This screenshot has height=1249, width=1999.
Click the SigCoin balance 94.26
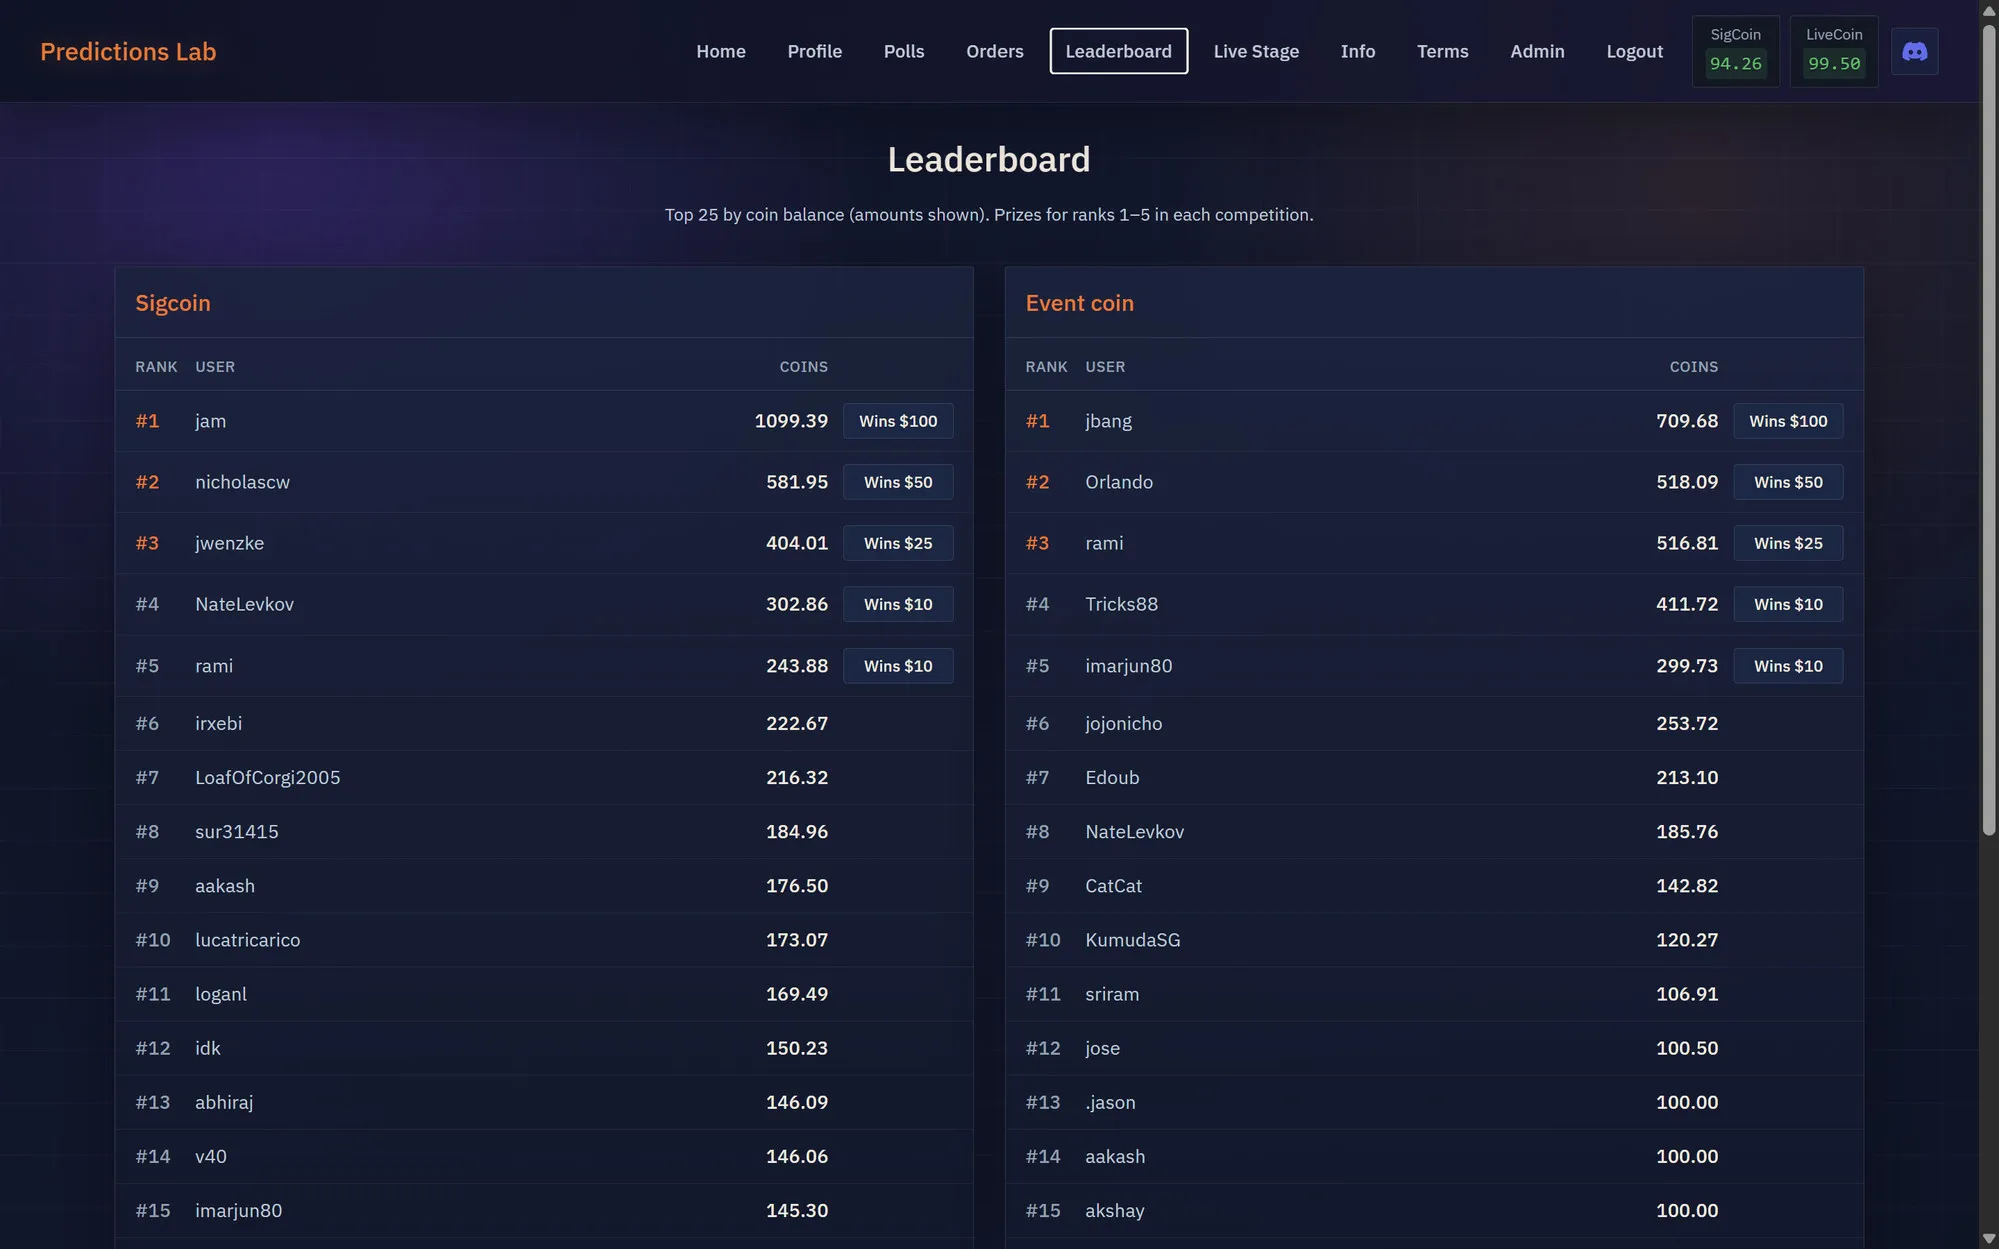click(x=1735, y=63)
